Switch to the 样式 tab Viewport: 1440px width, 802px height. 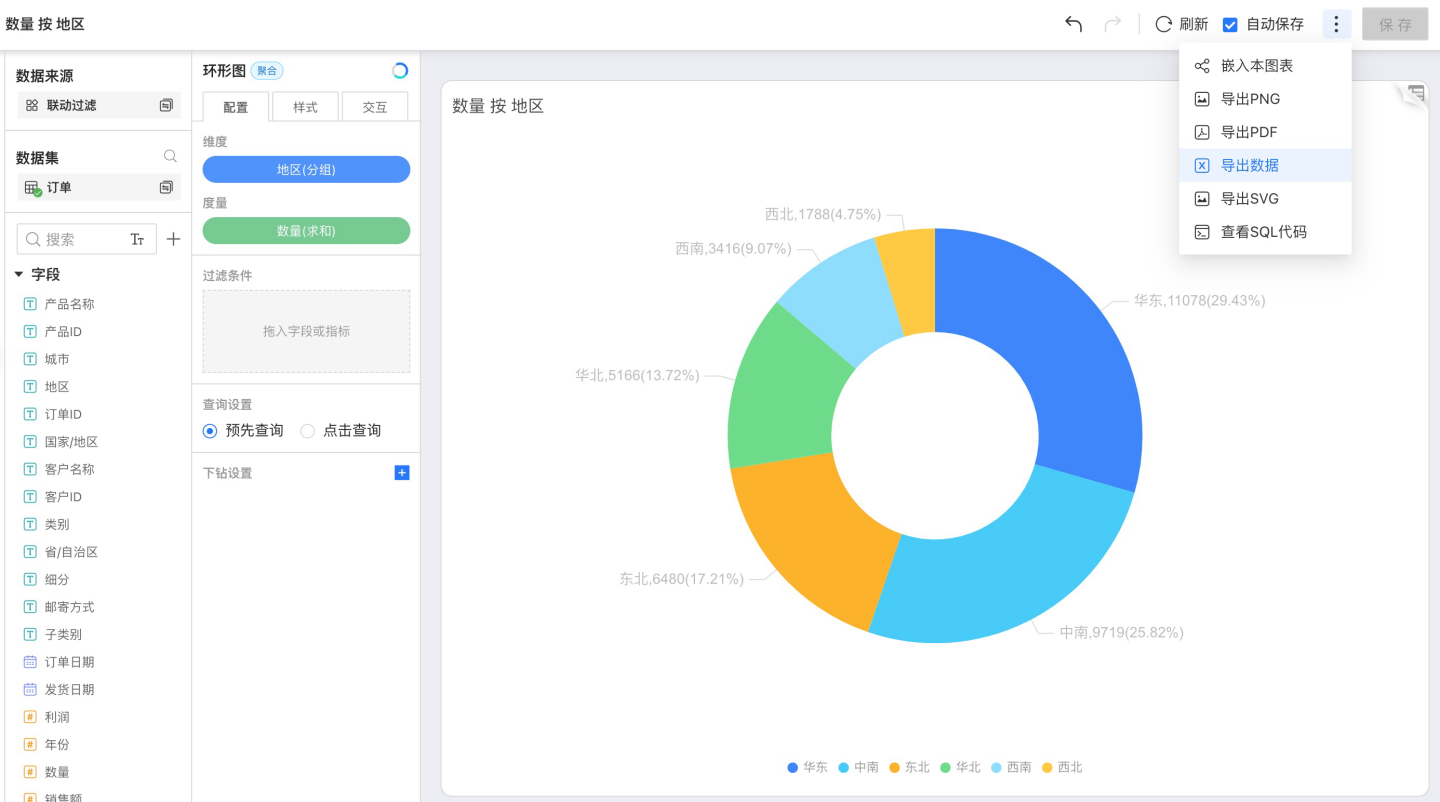(x=305, y=107)
